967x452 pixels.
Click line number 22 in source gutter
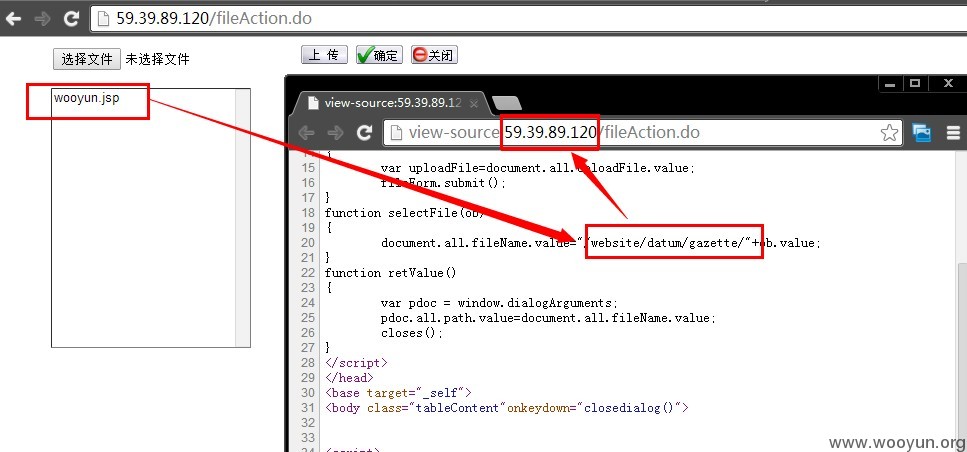coord(308,273)
